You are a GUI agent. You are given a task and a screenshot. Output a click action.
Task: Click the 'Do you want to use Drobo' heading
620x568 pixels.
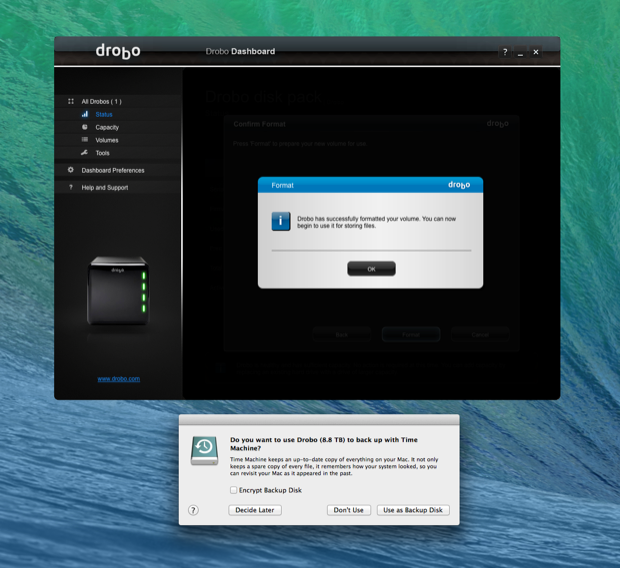(x=324, y=444)
